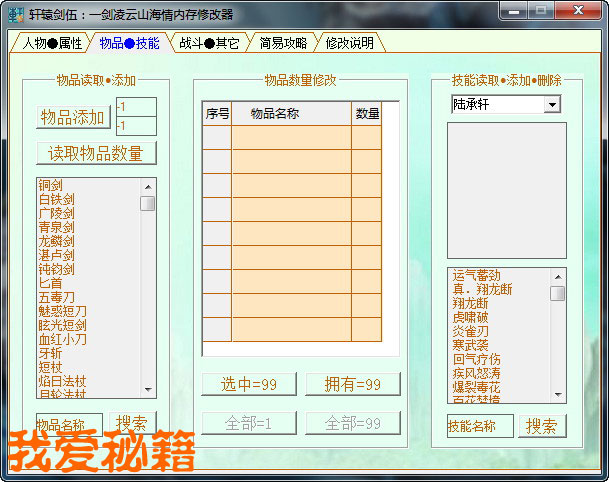This screenshot has height=482, width=609.
Task: Click the 技能名称 search input field
Action: pos(480,426)
